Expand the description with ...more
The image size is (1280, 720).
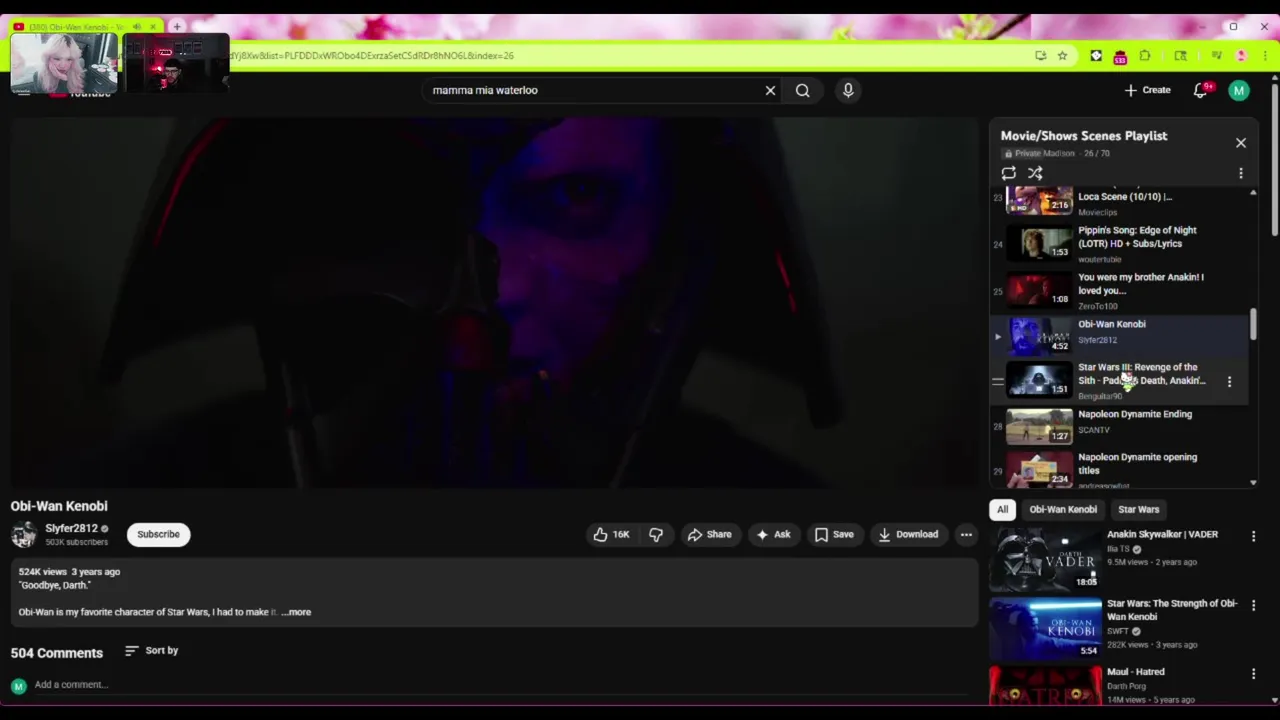coord(296,612)
